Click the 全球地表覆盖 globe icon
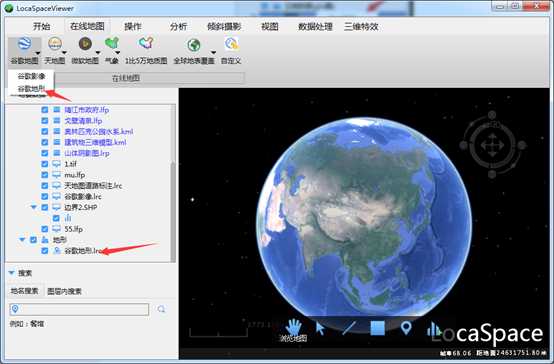554x364 pixels. (194, 45)
